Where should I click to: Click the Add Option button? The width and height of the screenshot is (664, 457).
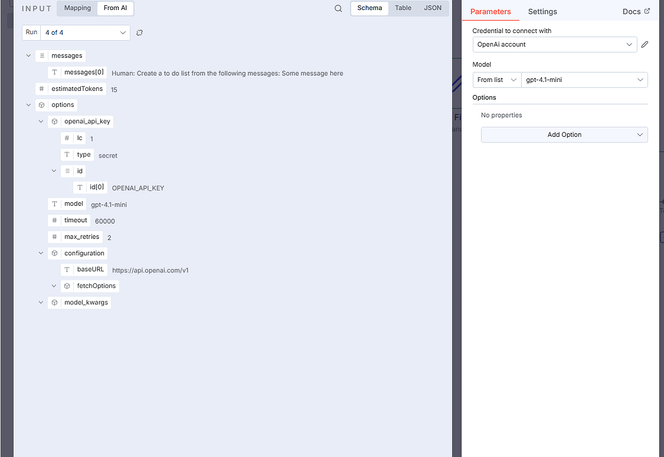pyautogui.click(x=564, y=135)
